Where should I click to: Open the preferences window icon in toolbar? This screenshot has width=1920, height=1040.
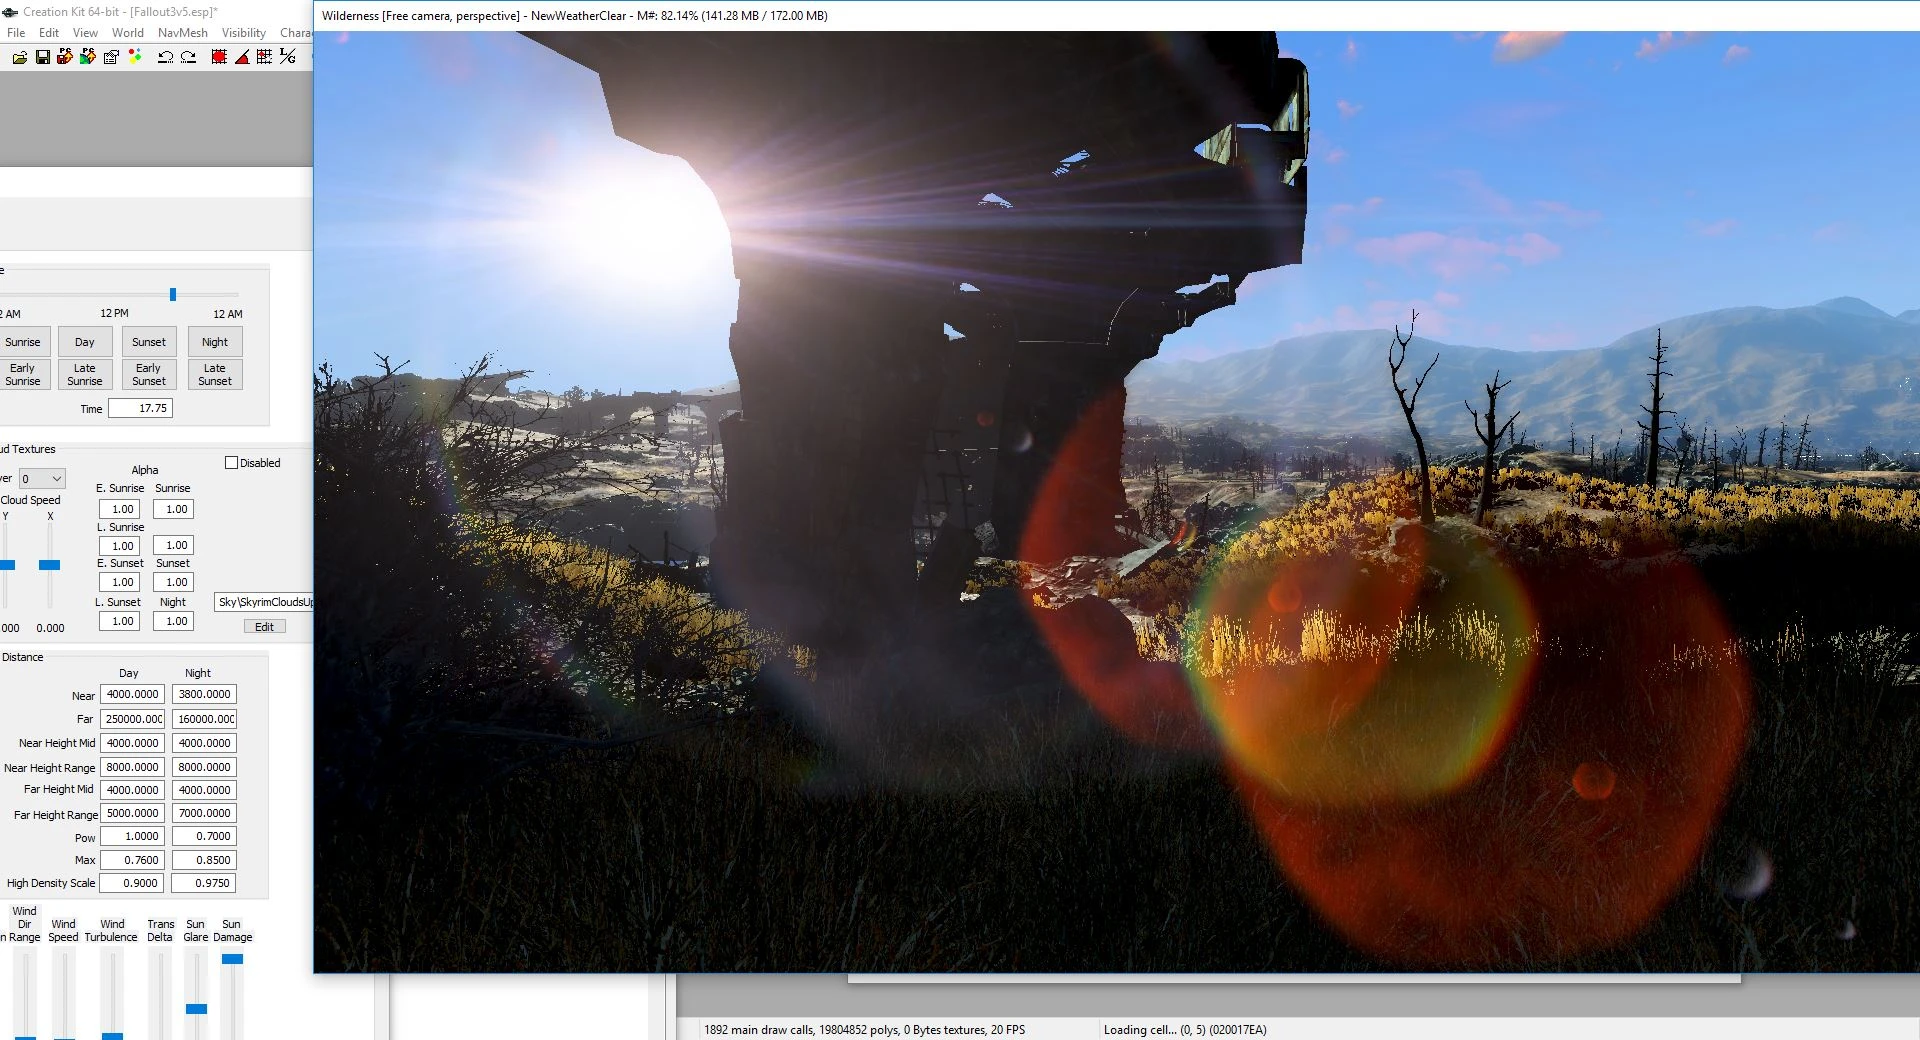pos(111,57)
